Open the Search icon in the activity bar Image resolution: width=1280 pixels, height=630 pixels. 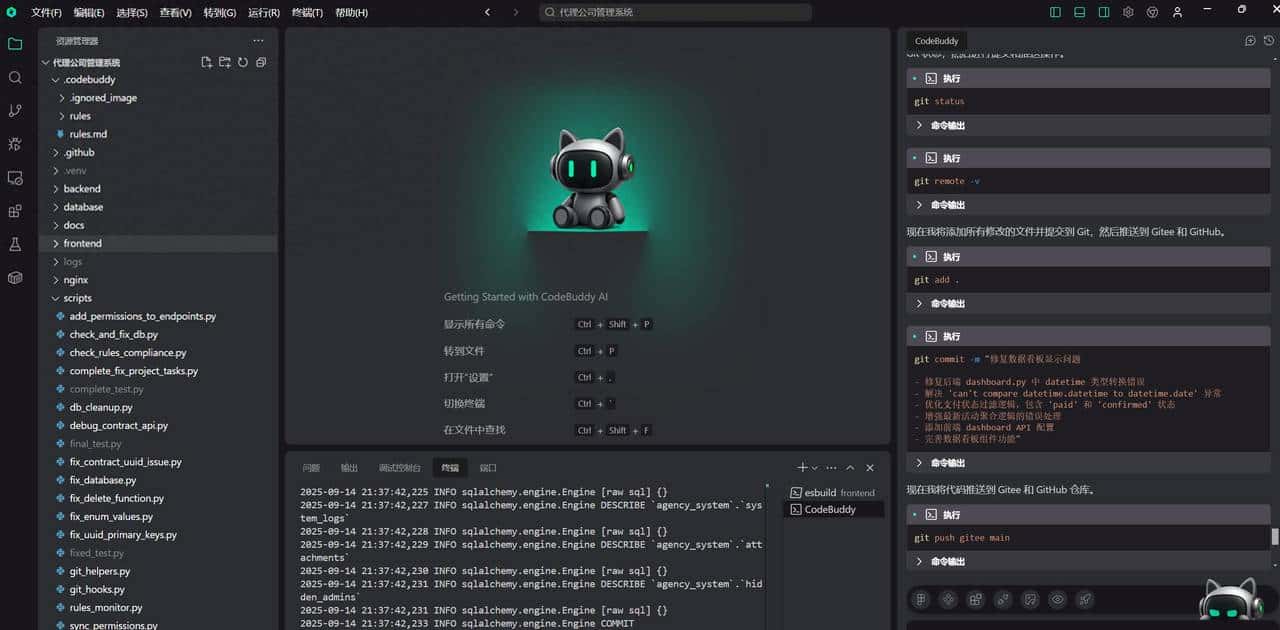point(14,78)
